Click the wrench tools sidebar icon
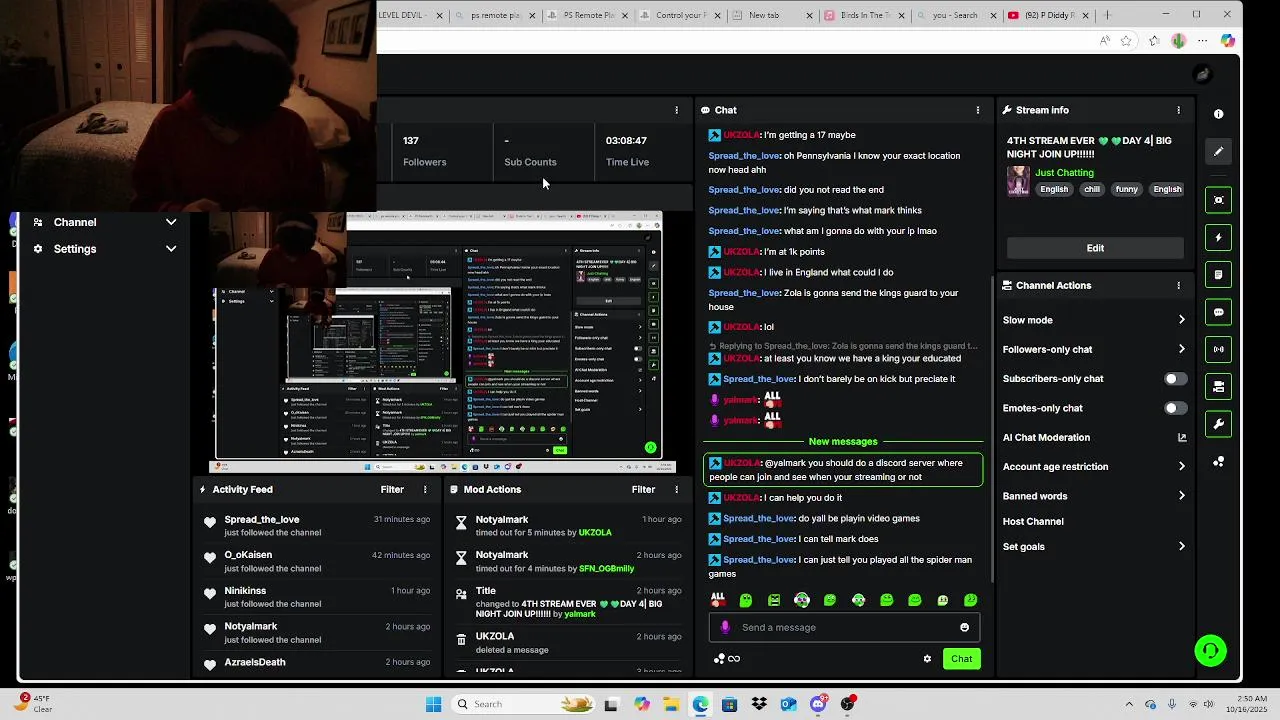Screen dimensions: 1280x720 1218,424
